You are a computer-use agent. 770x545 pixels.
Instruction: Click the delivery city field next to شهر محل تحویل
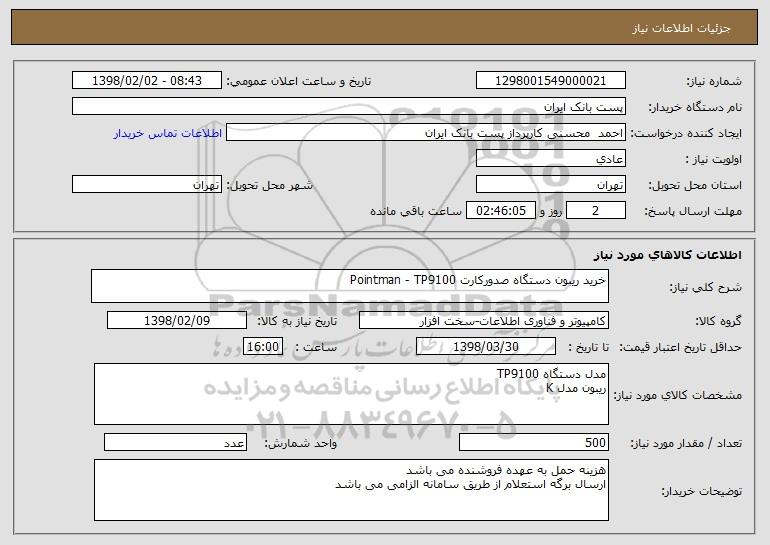147,185
